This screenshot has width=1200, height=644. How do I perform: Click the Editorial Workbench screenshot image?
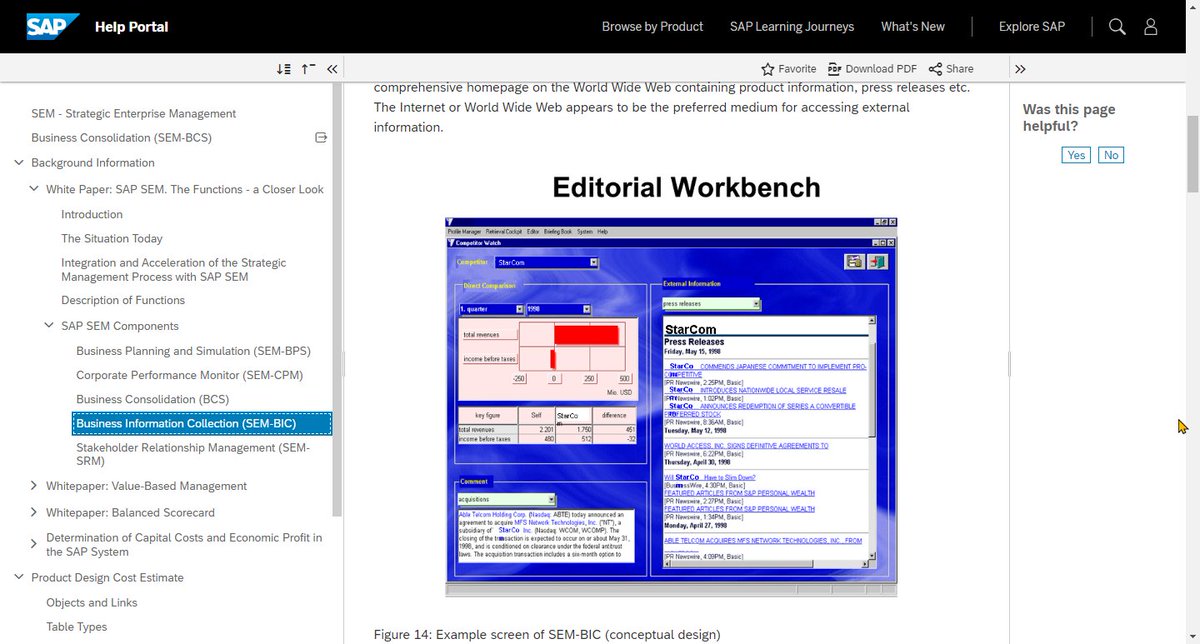click(671, 406)
